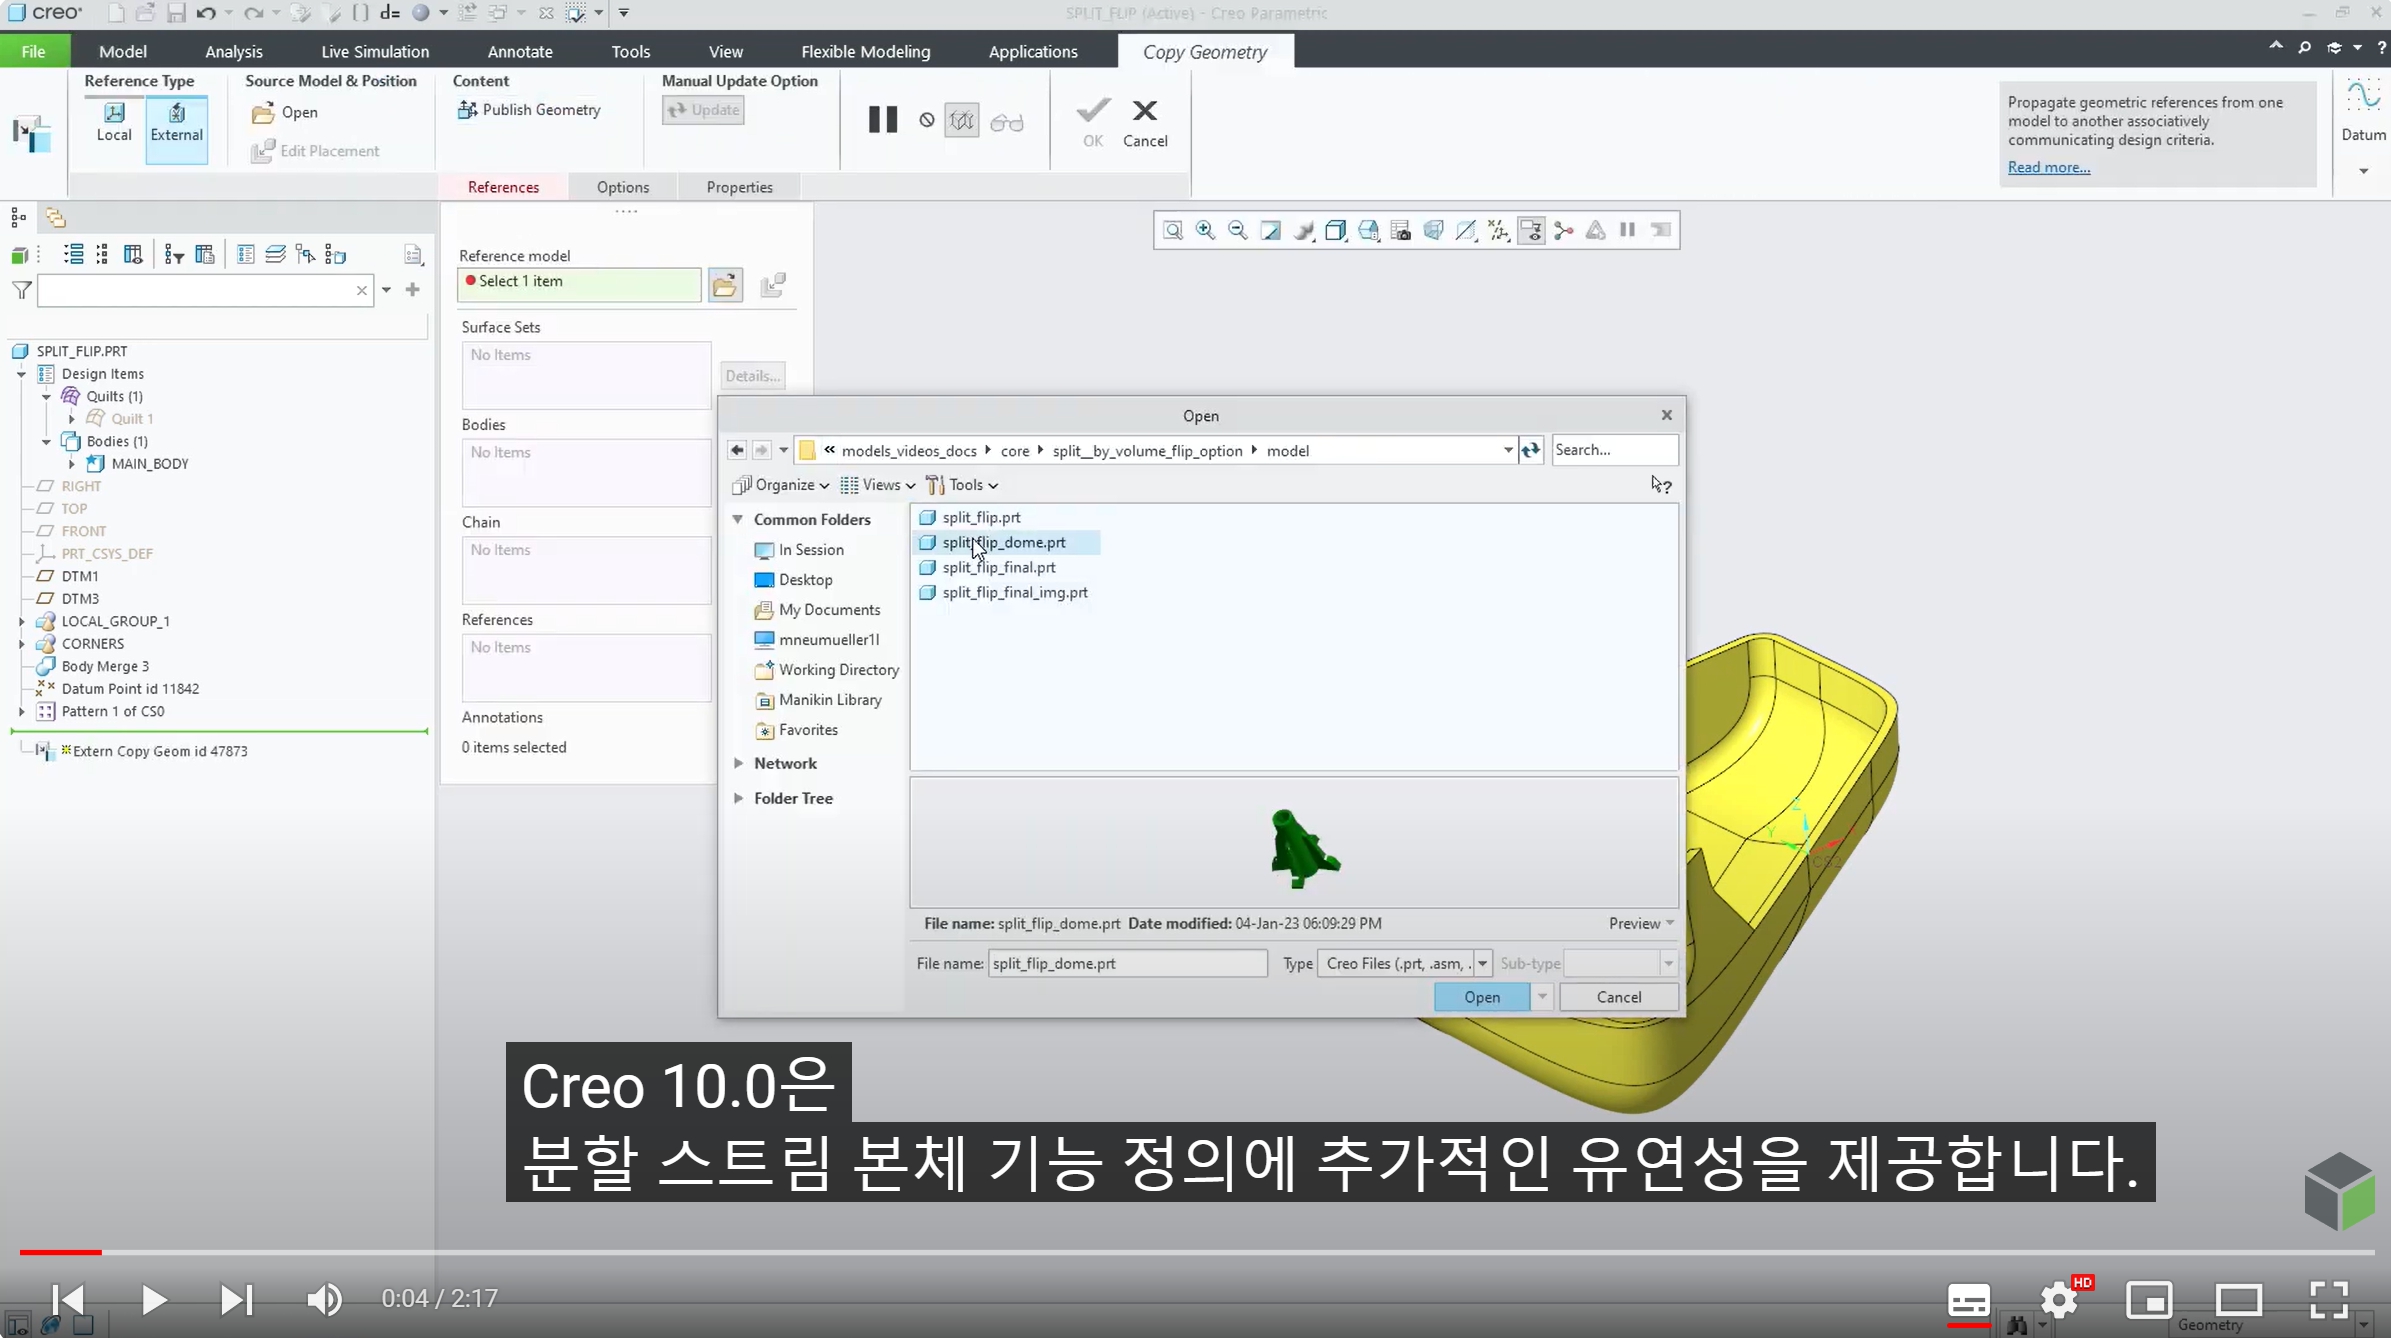
Task: Click the Zoom Out magnifier icon
Action: pos(1238,231)
